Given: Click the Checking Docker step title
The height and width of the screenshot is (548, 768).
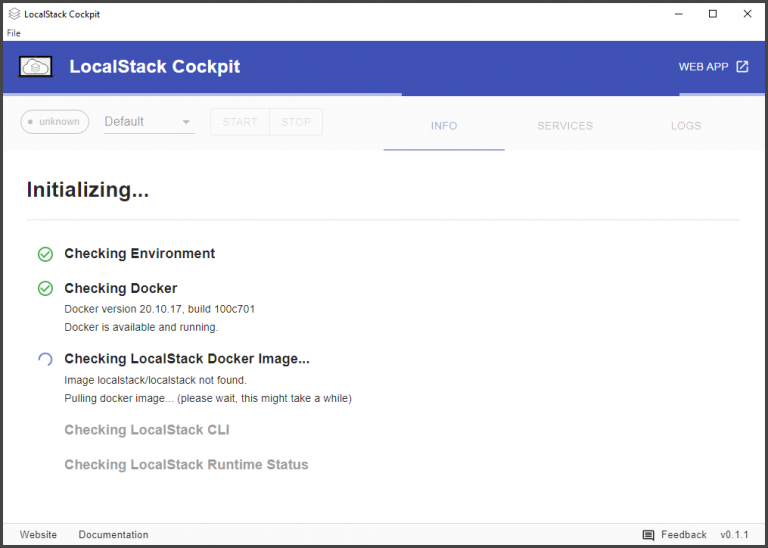Looking at the screenshot, I should click(120, 288).
